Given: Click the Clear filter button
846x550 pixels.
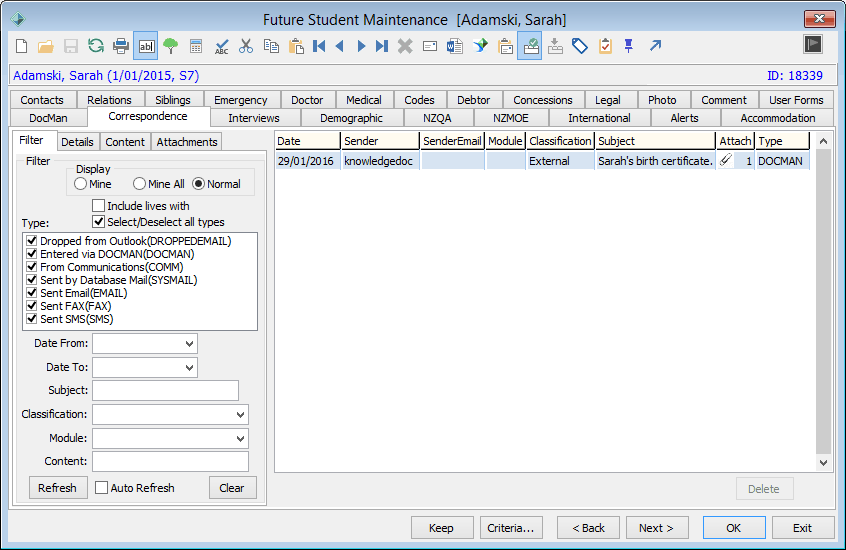Looking at the screenshot, I should click(232, 488).
